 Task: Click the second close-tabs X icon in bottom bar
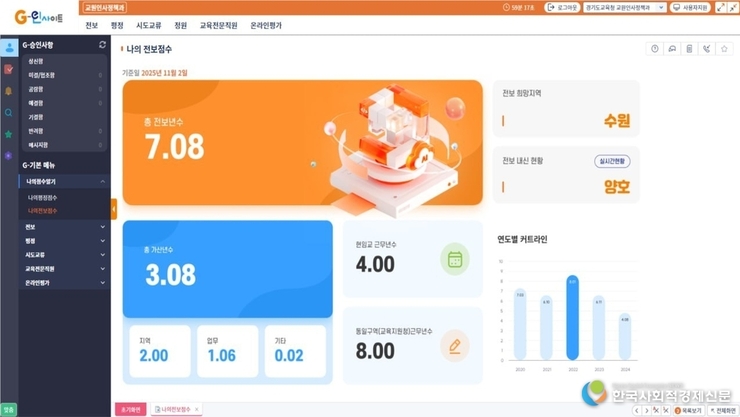point(666,410)
